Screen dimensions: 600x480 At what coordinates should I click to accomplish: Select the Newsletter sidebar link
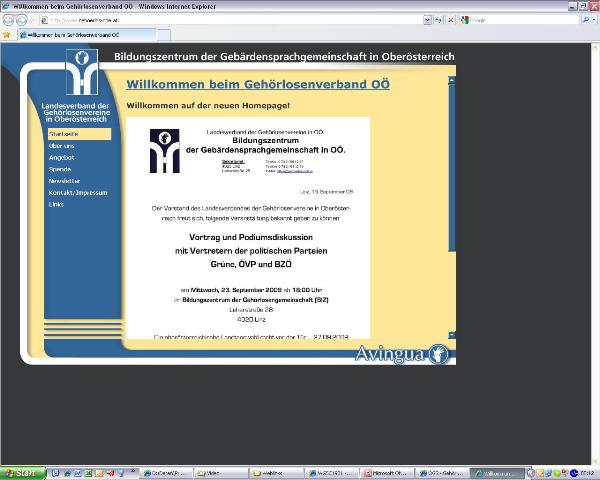[x=64, y=181]
